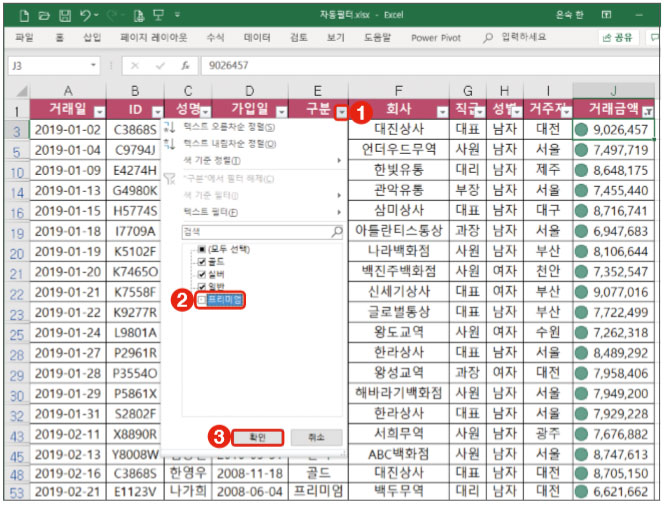Open the Insert tab
Viewport: 665px width, 507px height.
(92, 38)
